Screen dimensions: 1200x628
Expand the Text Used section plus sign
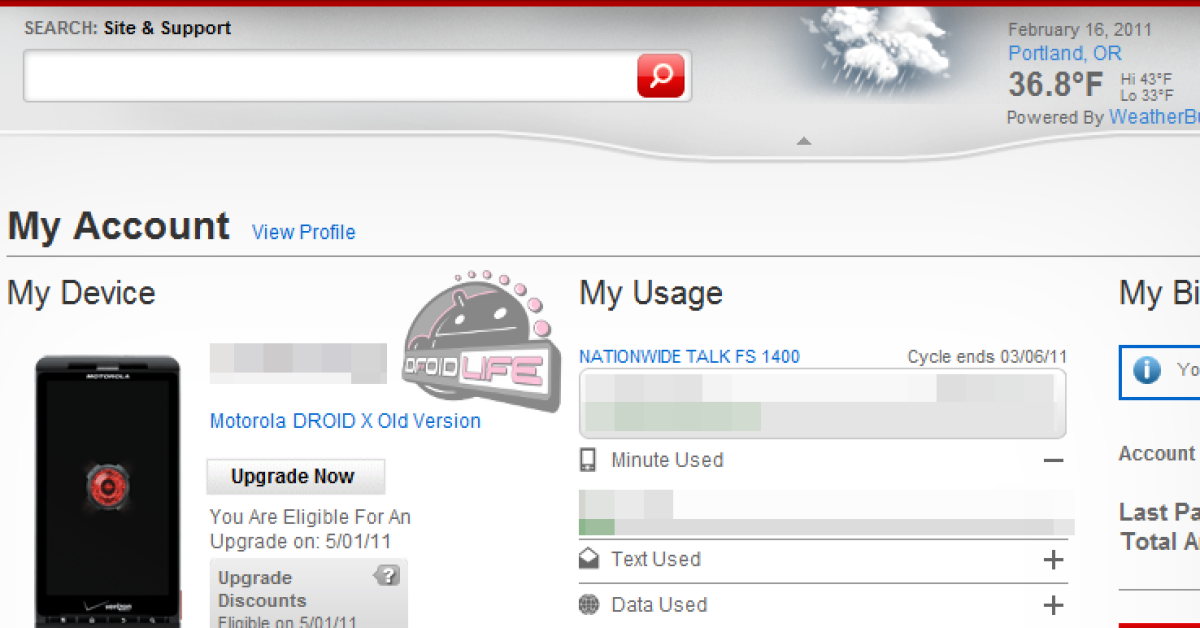(x=1053, y=560)
